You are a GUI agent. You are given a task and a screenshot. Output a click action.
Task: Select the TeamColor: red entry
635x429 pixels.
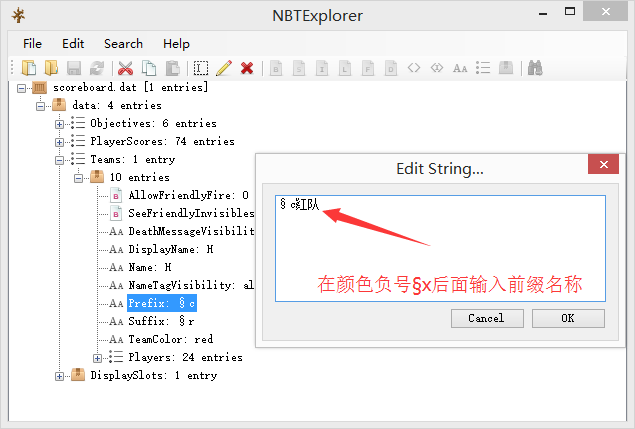tap(170, 340)
